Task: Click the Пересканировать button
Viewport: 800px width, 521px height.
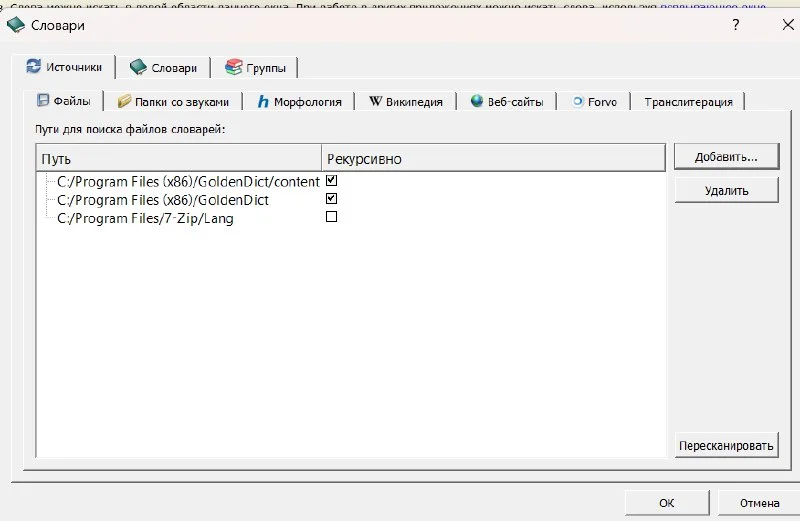Action: 725,445
